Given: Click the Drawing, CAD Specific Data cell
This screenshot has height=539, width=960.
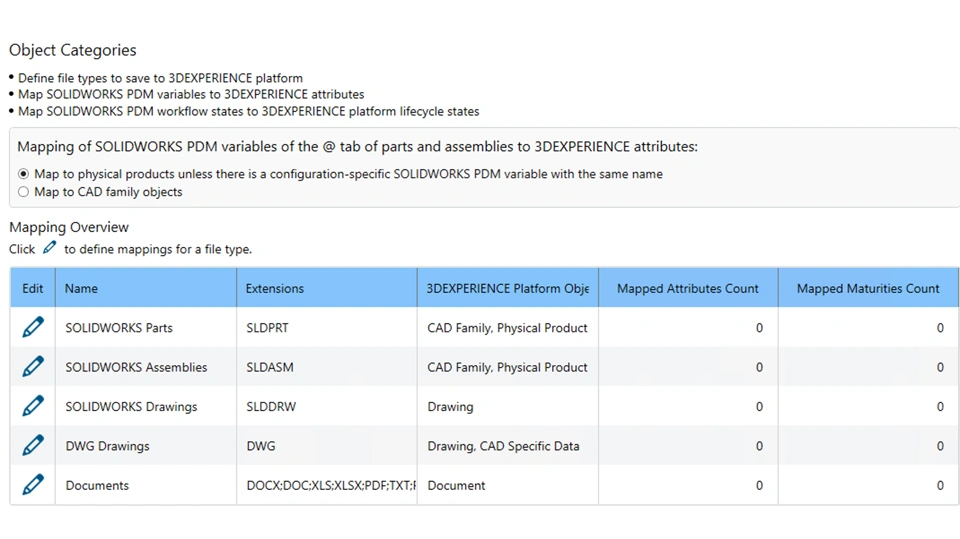Looking at the screenshot, I should (508, 446).
